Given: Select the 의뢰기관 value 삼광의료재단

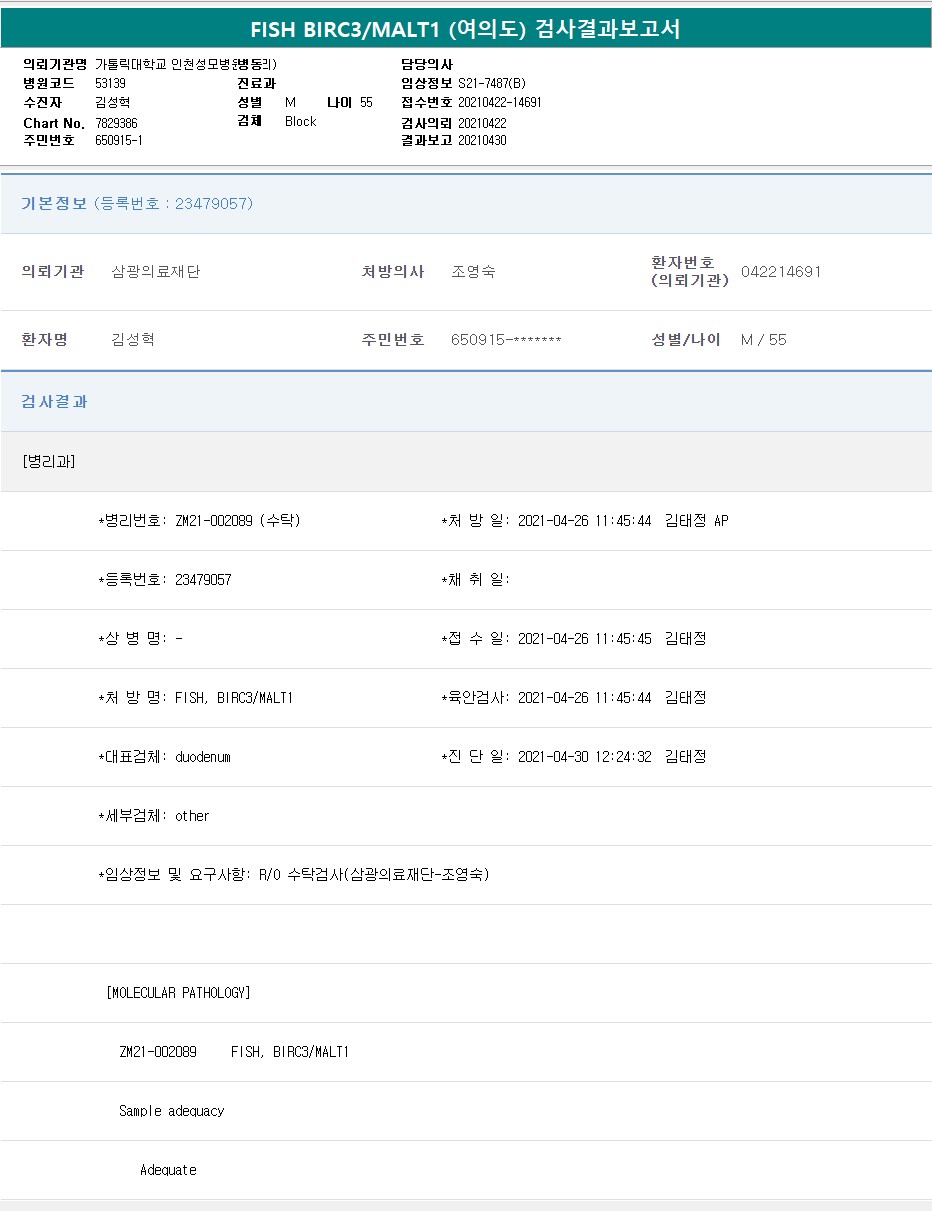Looking at the screenshot, I should 155,272.
